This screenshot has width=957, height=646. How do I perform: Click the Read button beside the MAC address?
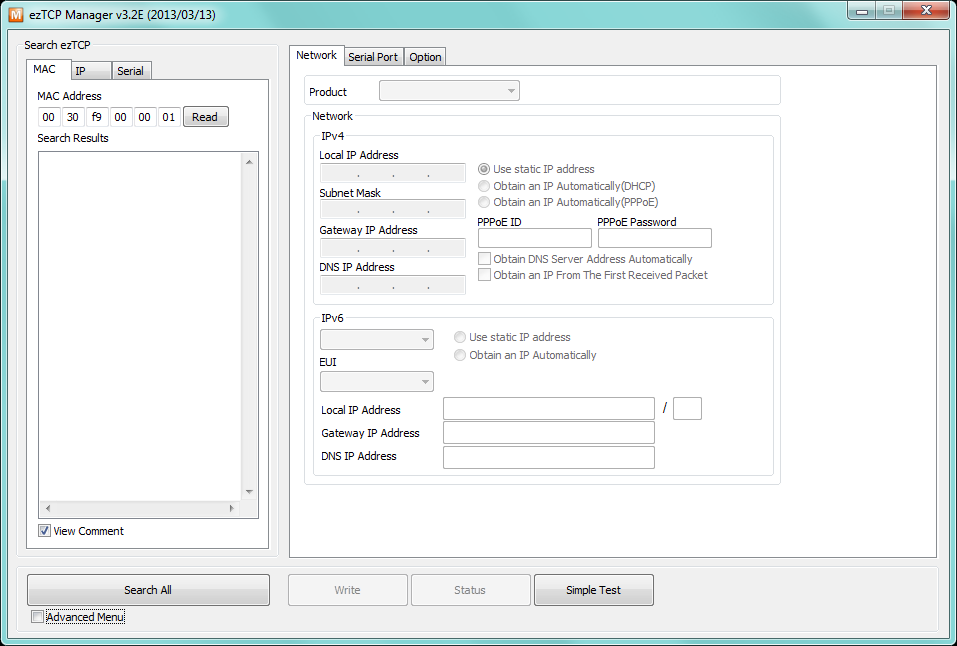tap(206, 117)
